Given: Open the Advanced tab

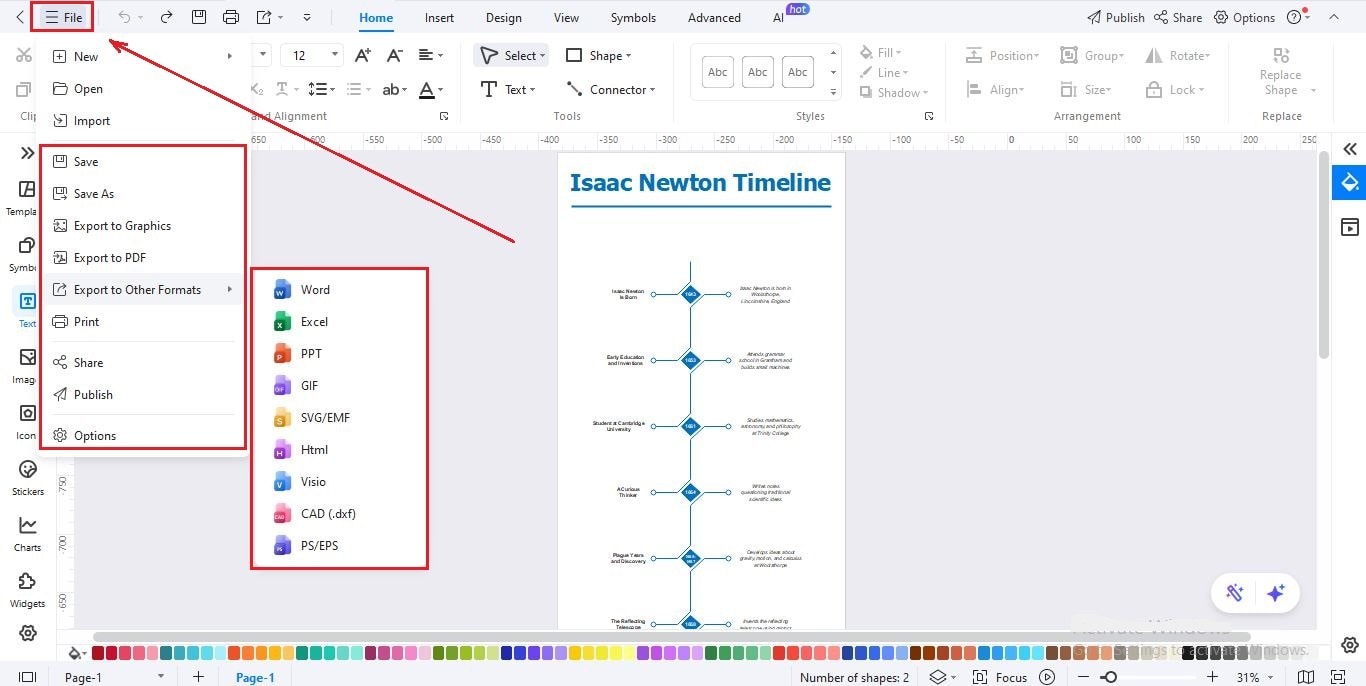Looking at the screenshot, I should (714, 17).
